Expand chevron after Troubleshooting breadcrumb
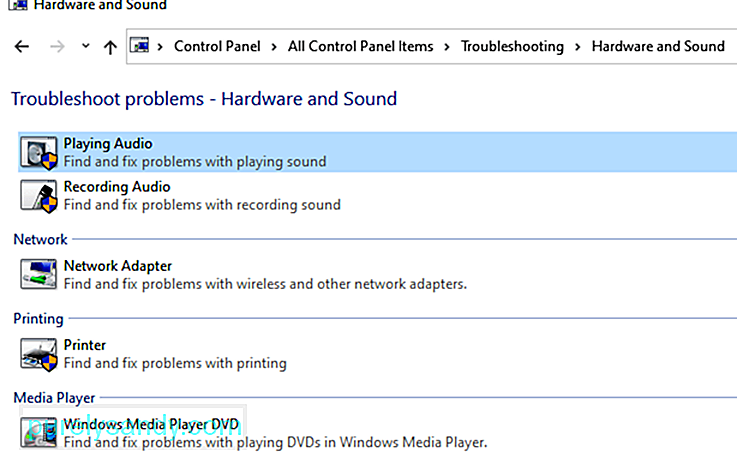The height and width of the screenshot is (460, 737). 578,47
